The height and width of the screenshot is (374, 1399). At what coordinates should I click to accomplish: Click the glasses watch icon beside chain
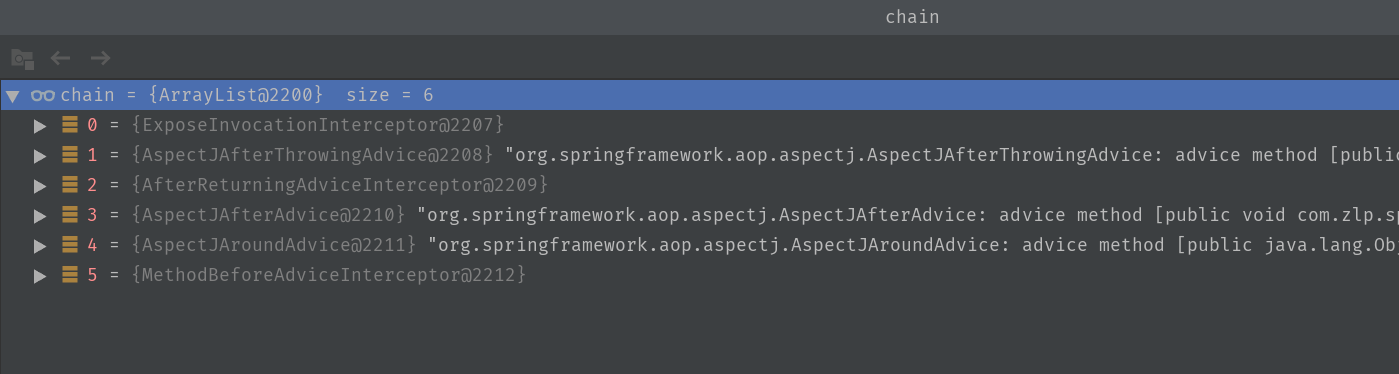[x=43, y=96]
